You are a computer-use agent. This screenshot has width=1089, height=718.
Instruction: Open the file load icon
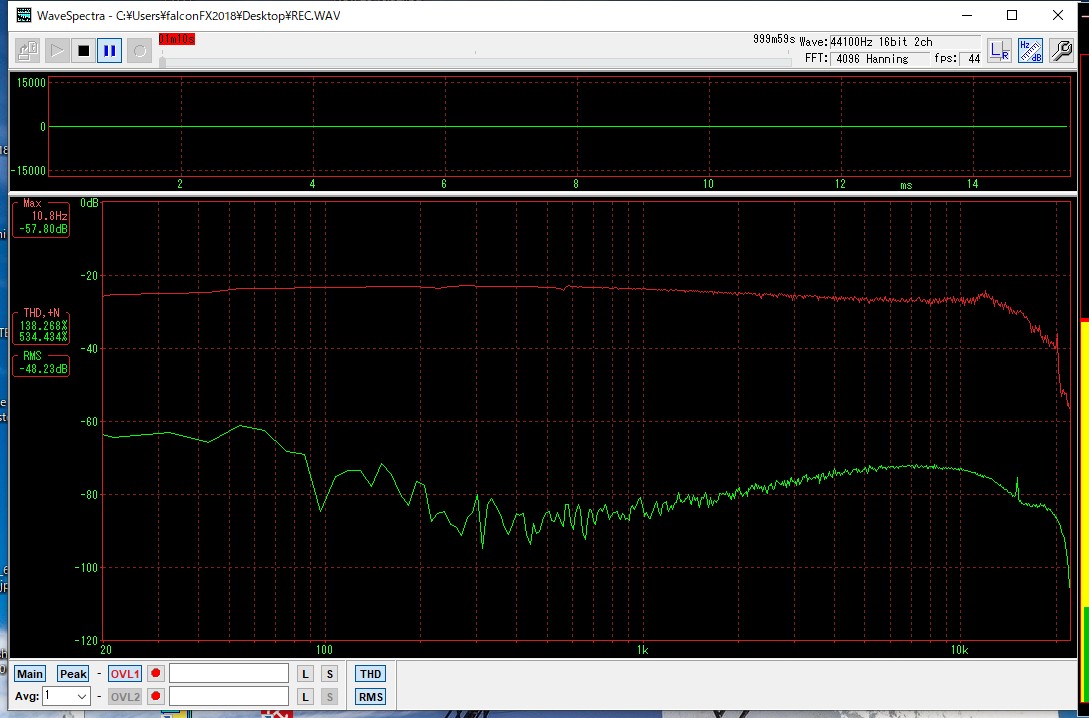point(28,50)
